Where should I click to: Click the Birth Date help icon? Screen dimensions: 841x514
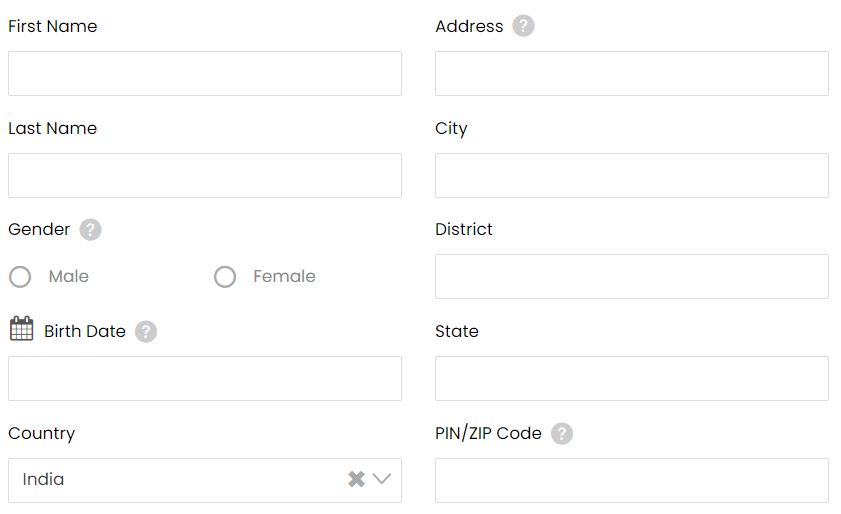click(x=145, y=332)
